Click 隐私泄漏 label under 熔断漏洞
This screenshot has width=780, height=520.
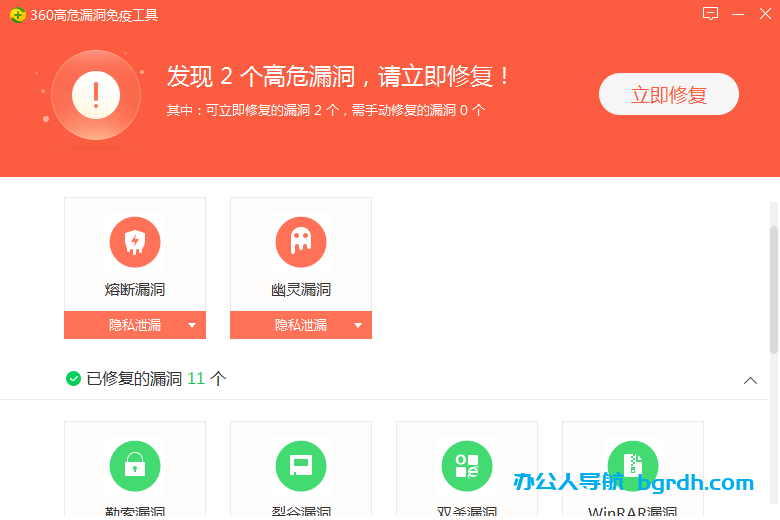(x=135, y=325)
